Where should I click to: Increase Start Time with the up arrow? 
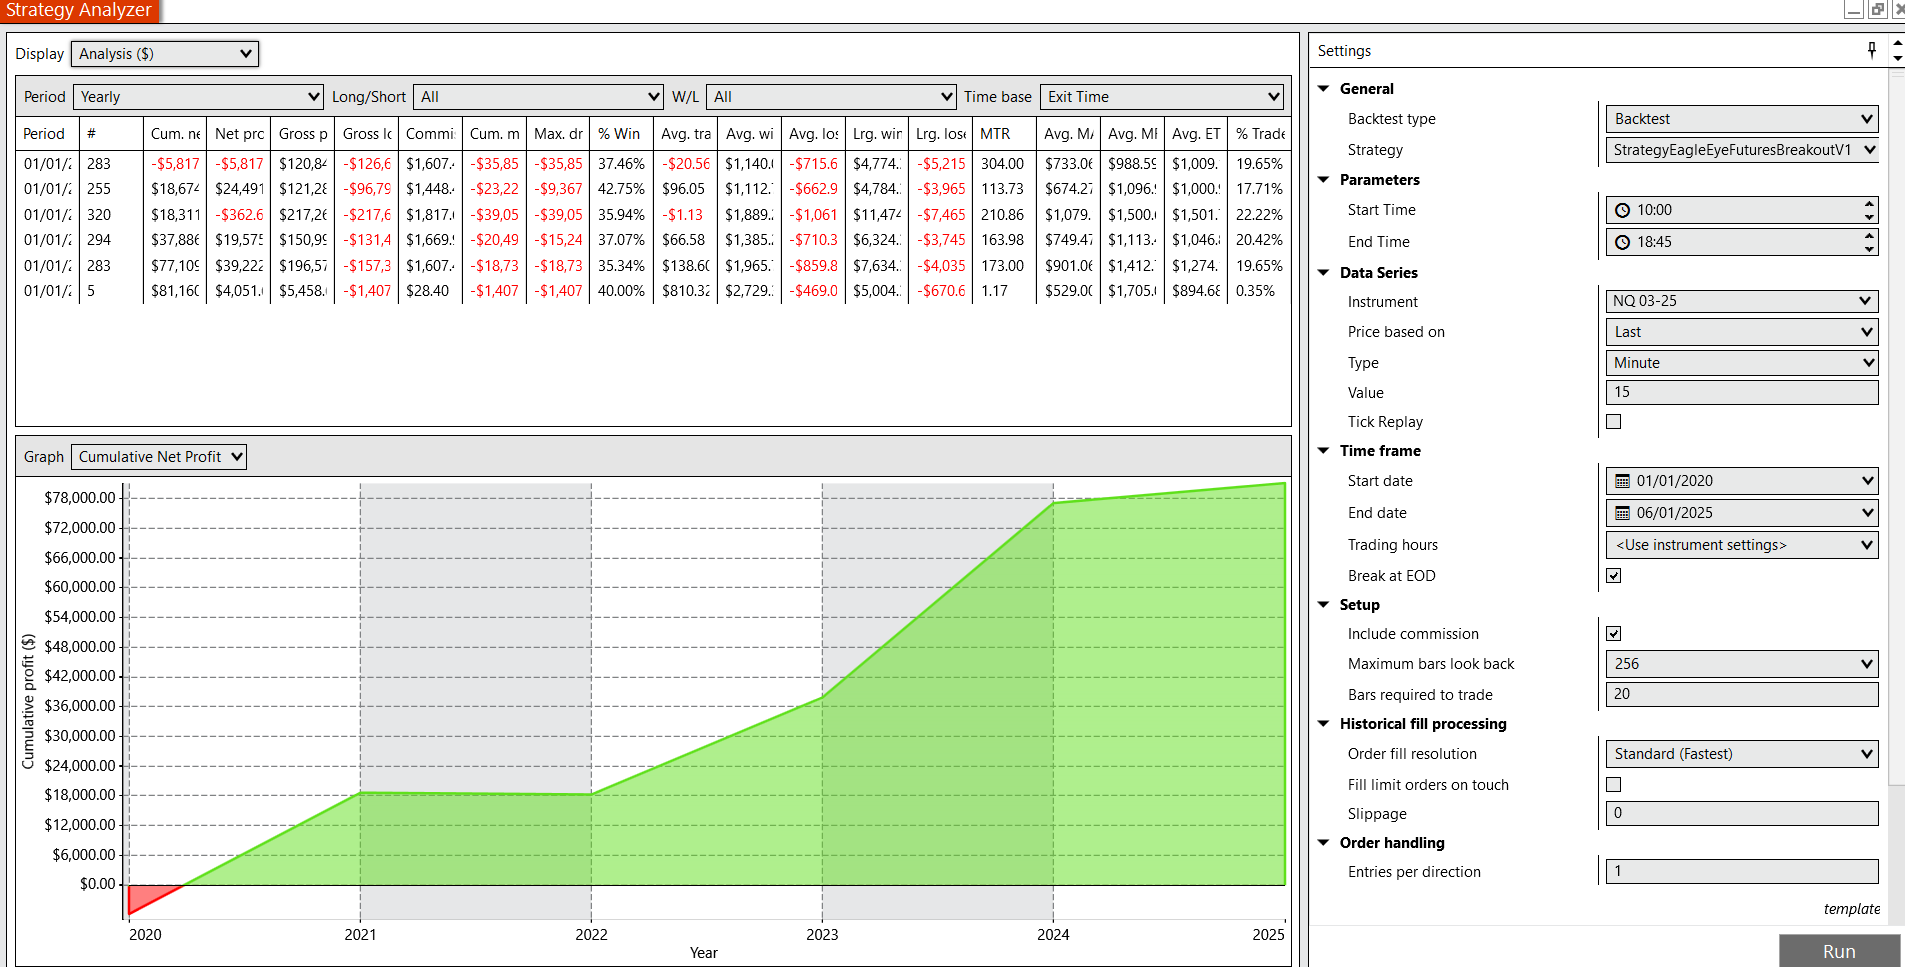1868,204
